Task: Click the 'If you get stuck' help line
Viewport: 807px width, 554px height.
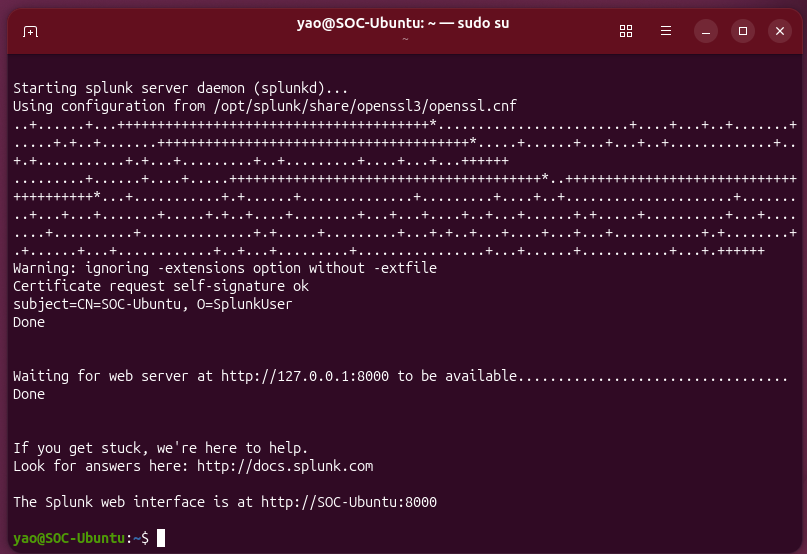Action: [x=161, y=448]
